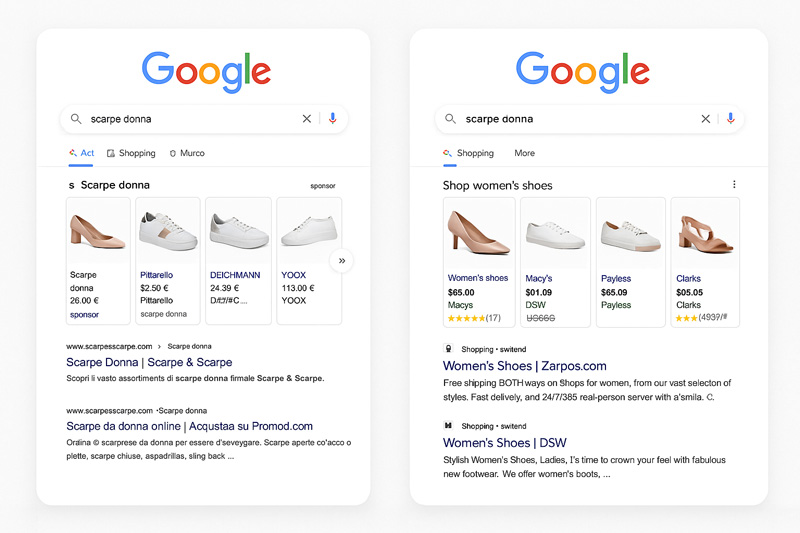The height and width of the screenshot is (533, 800).
Task: Click the Clarks product title link
Action: pyautogui.click(x=688, y=278)
